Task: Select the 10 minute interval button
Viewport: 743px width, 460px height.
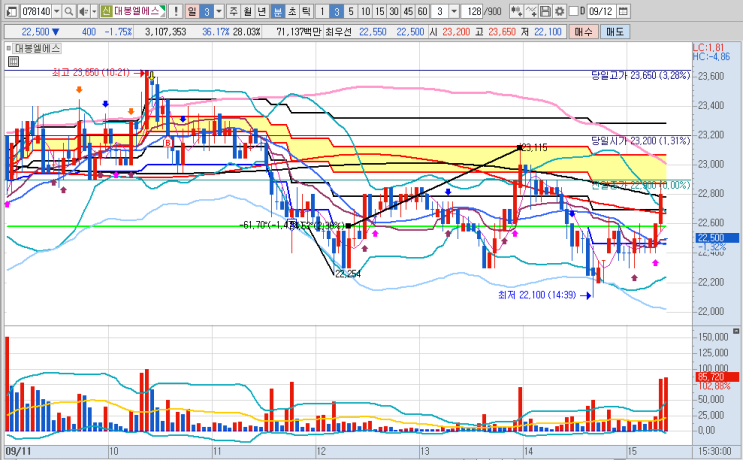Action: click(365, 11)
